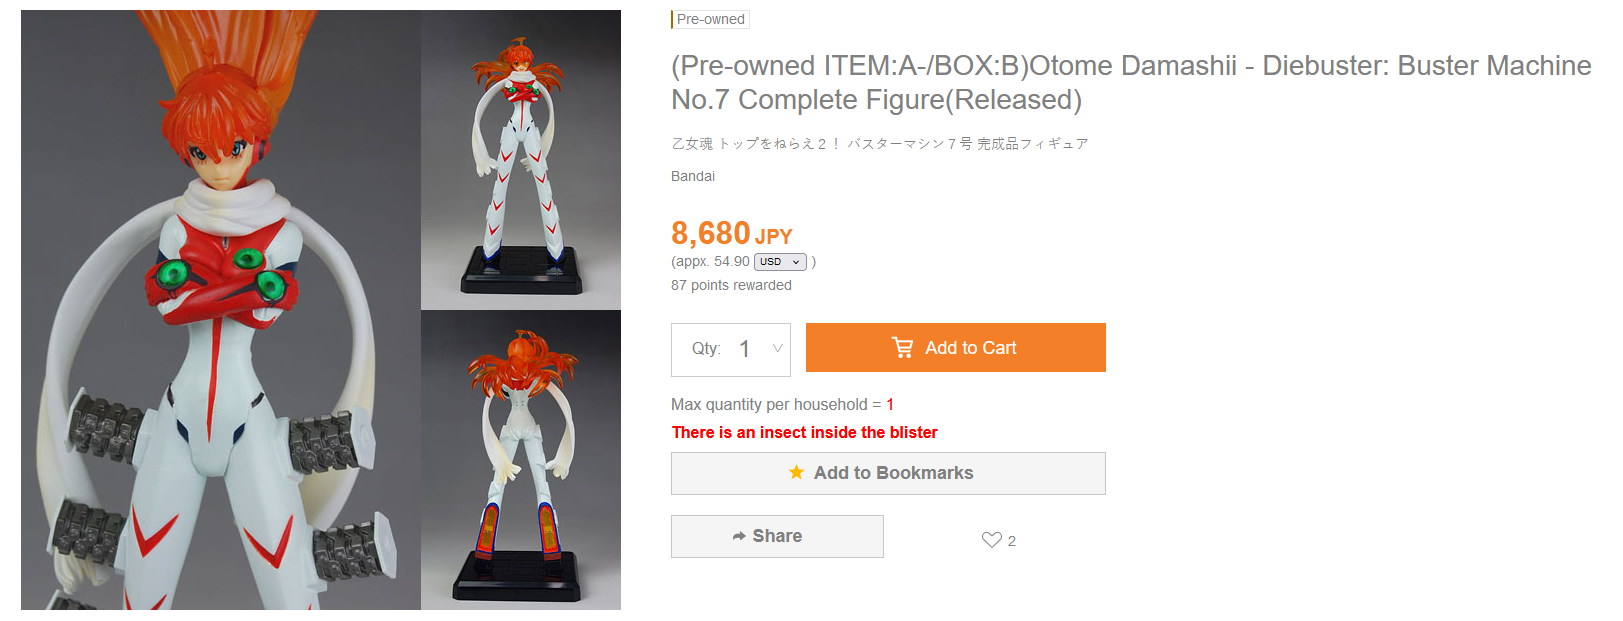Click the share arrow icon
This screenshot has width=1623, height=621.
pyautogui.click(x=739, y=537)
